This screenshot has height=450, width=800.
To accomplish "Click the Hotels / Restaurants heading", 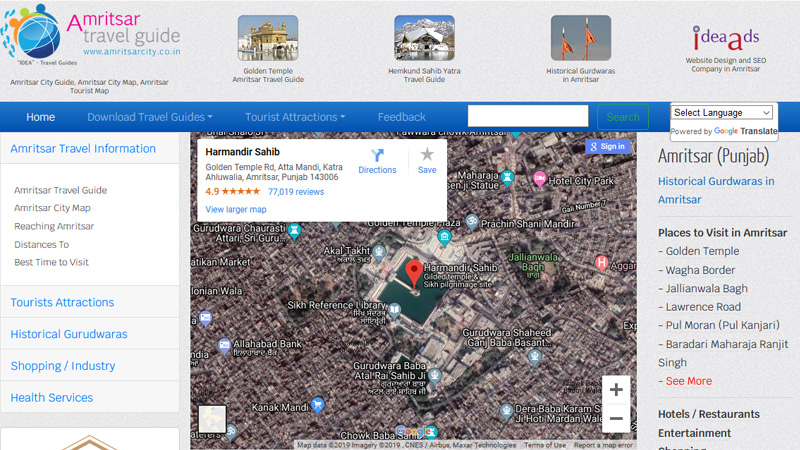I will click(x=709, y=414).
